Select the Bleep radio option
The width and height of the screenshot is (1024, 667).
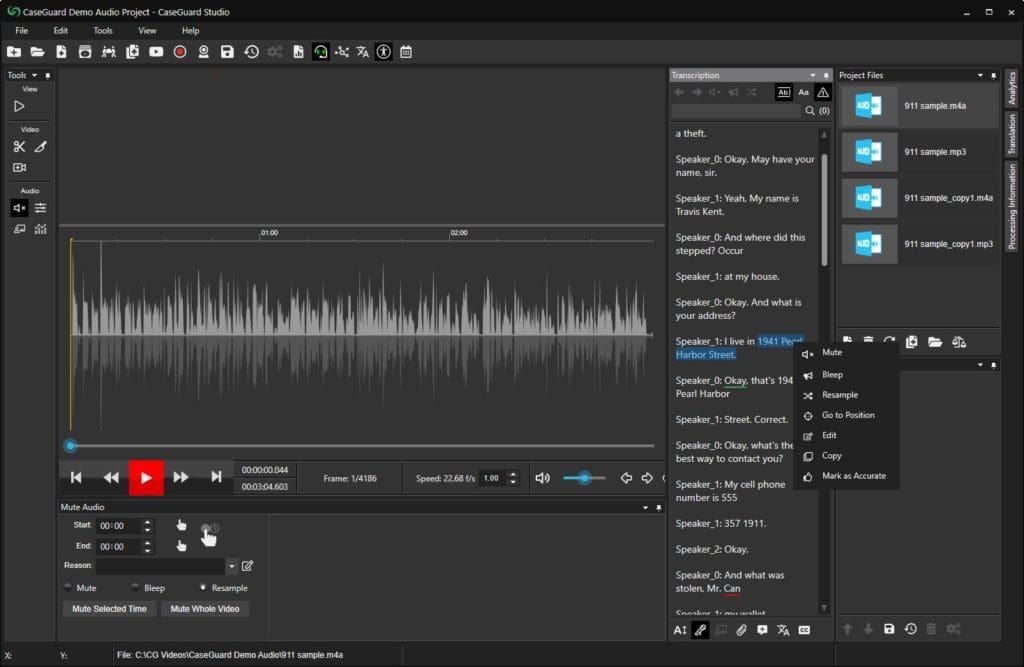pos(136,588)
